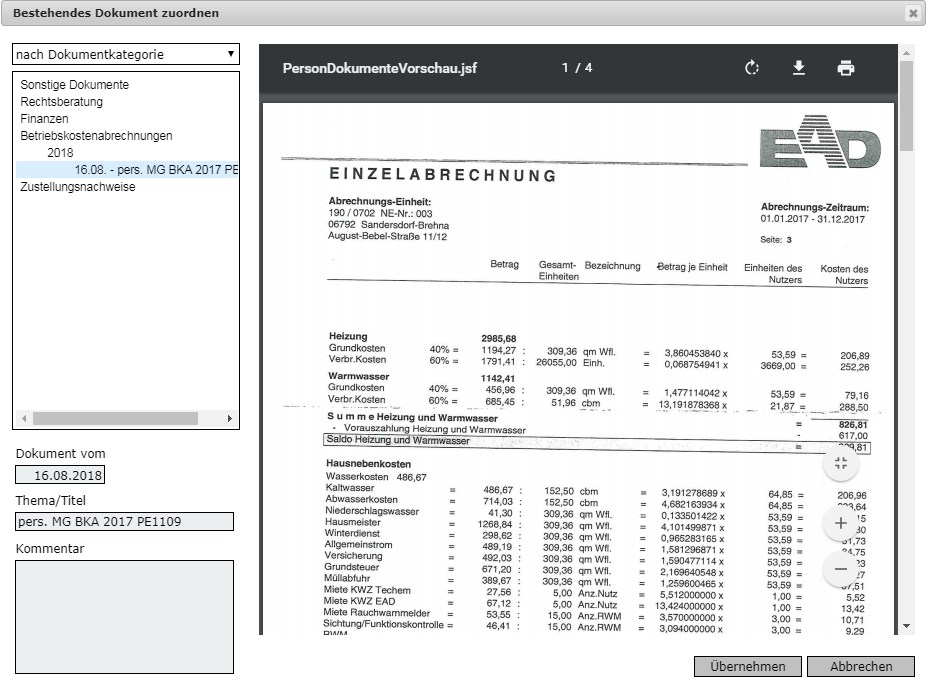Click the PersonDokumenteVorschau.jsf file title

pos(380,68)
